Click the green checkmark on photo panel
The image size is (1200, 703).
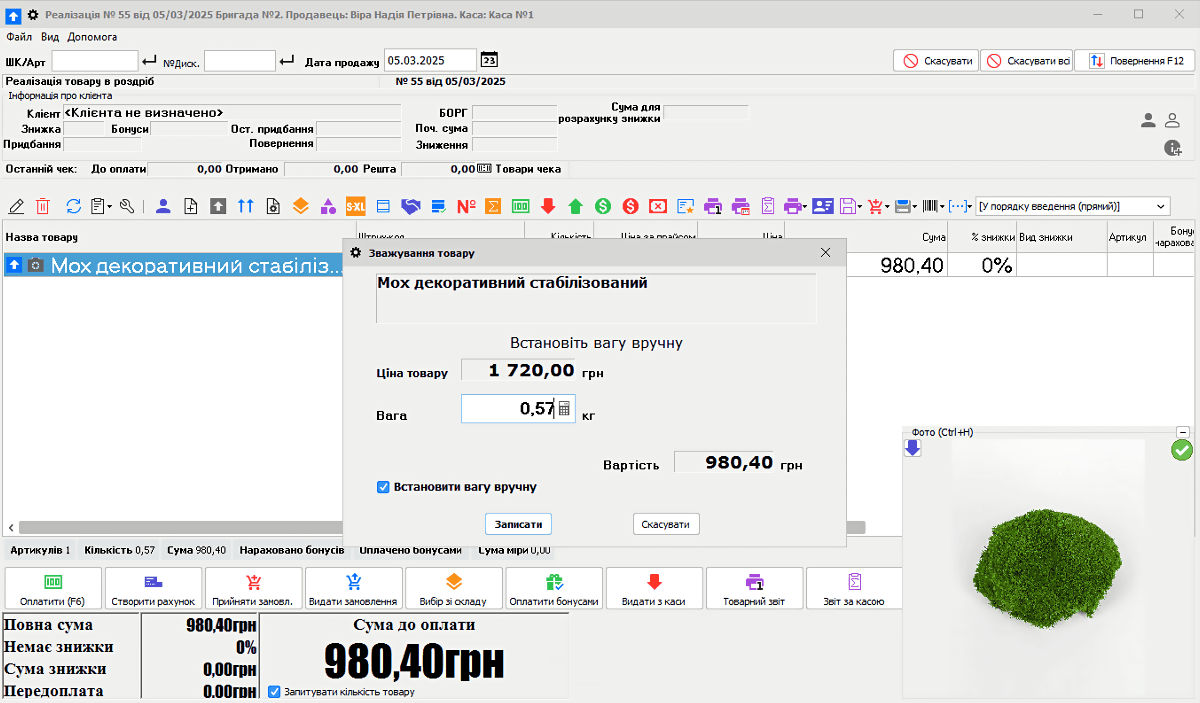click(1182, 451)
